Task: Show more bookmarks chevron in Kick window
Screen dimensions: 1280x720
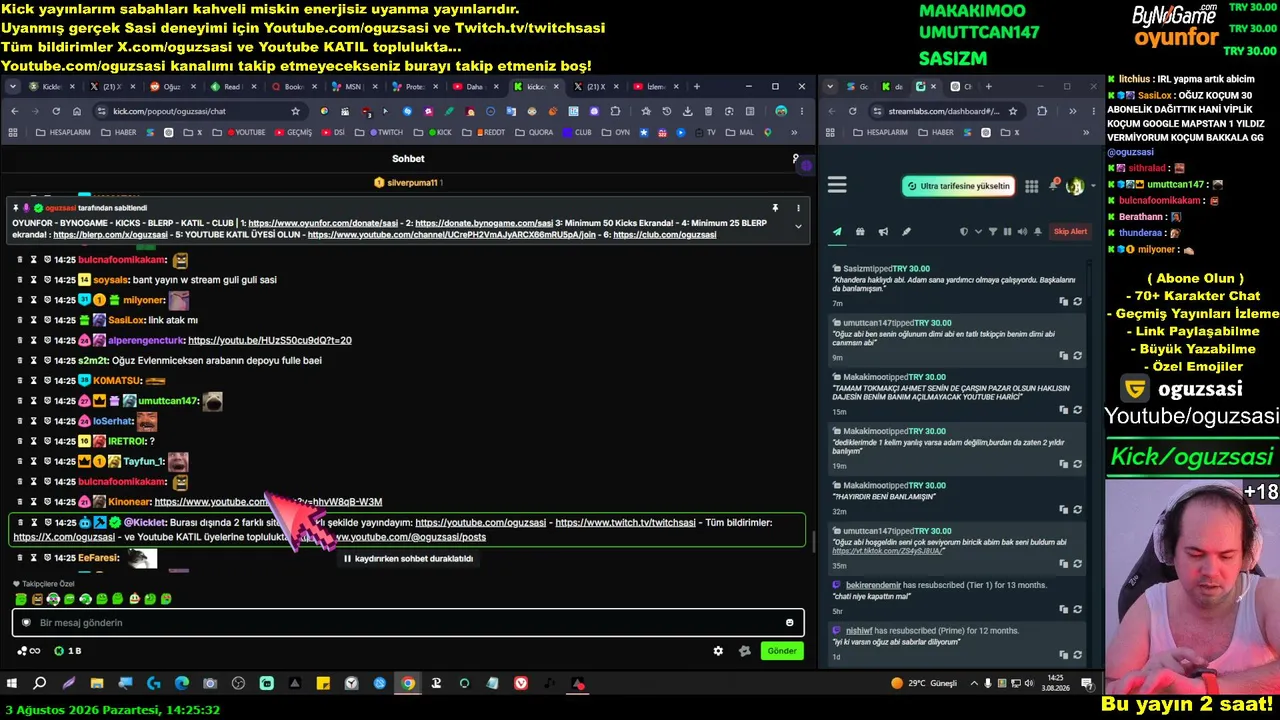Action: [795, 132]
